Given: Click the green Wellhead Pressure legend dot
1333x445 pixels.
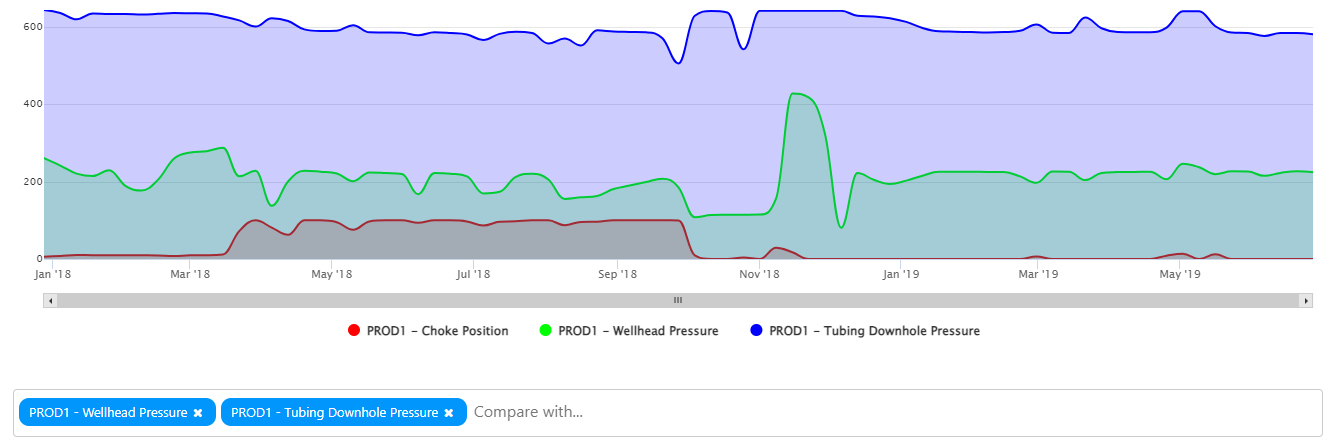Looking at the screenshot, I should click(546, 331).
